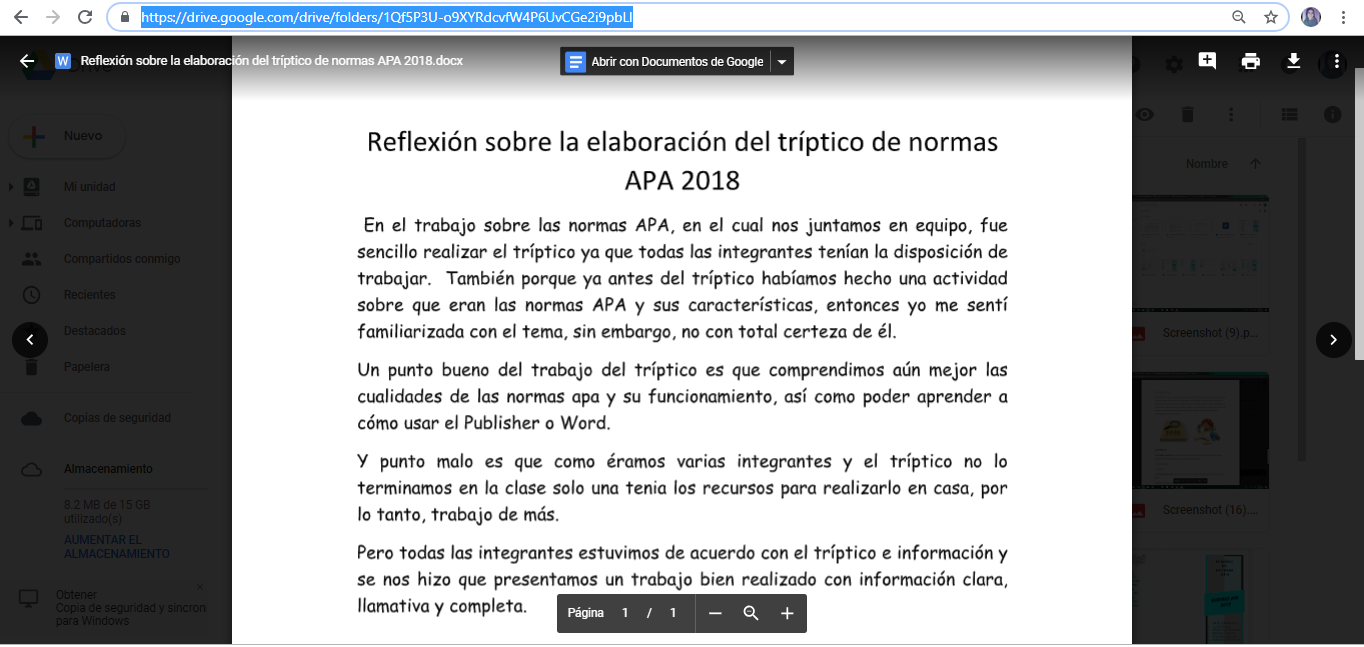Image resolution: width=1364 pixels, height=647 pixels.
Task: Open Almacenamiento section
Action: (108, 469)
